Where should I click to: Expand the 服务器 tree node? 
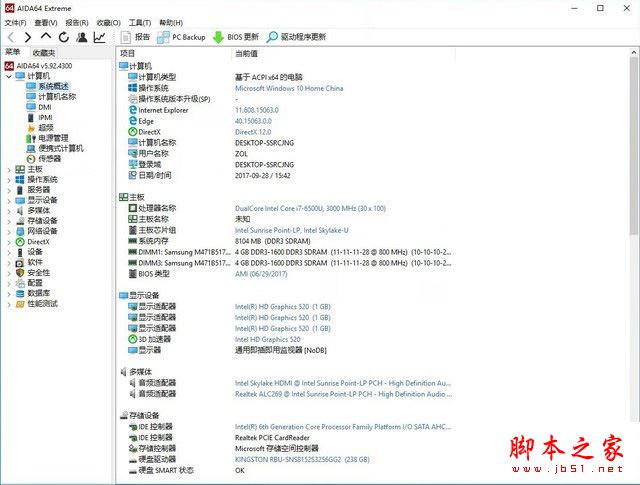(9, 190)
